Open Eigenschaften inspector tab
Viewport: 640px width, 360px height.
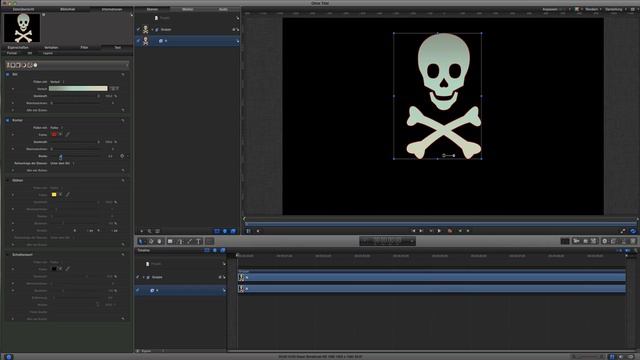coord(18,47)
